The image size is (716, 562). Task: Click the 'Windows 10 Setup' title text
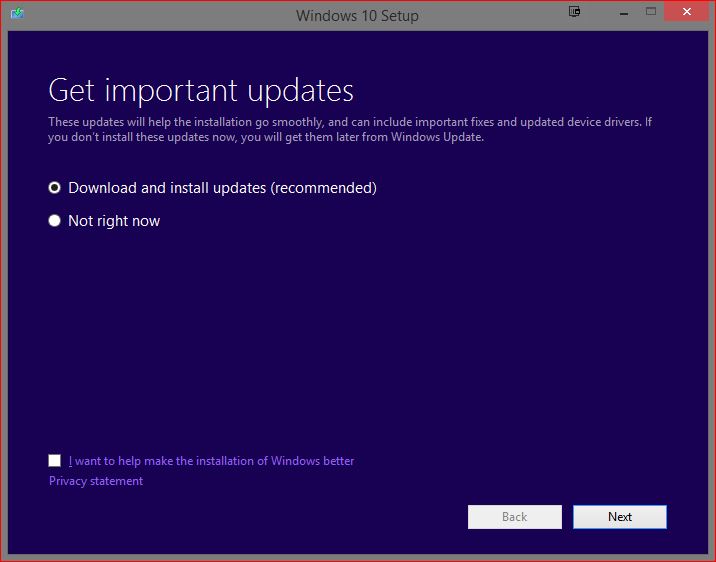(x=357, y=16)
